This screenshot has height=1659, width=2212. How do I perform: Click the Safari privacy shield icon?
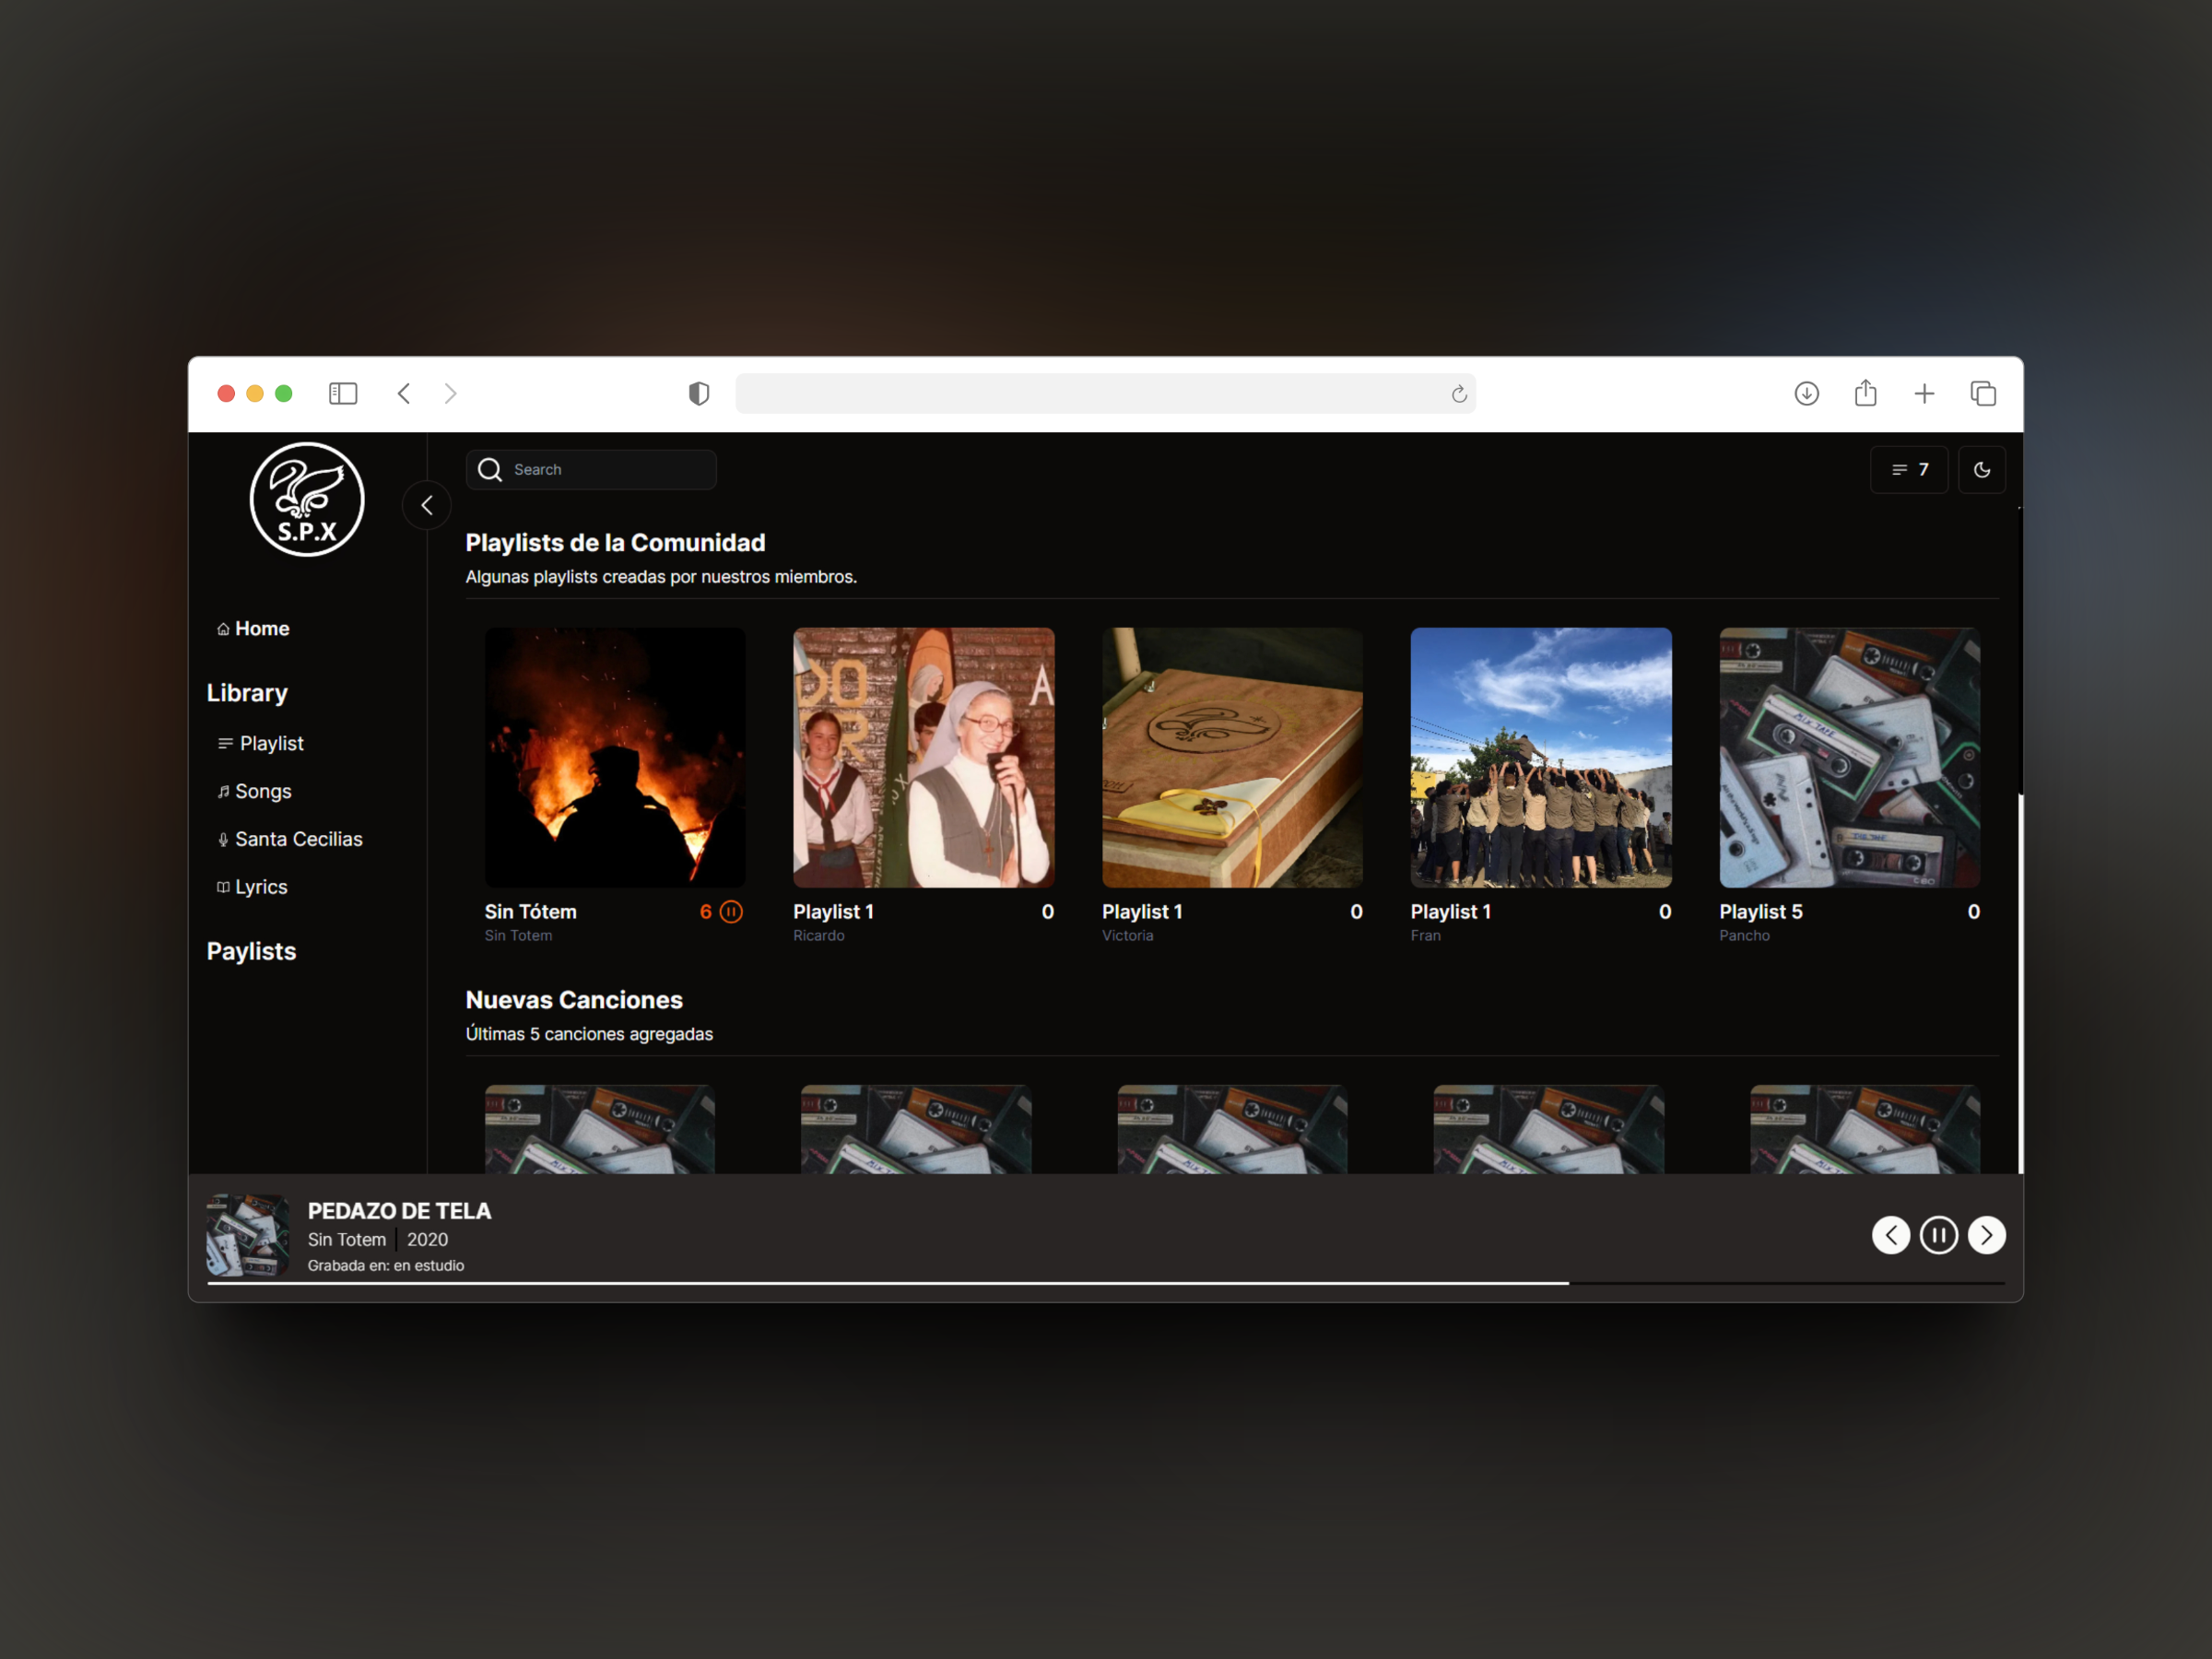point(699,393)
